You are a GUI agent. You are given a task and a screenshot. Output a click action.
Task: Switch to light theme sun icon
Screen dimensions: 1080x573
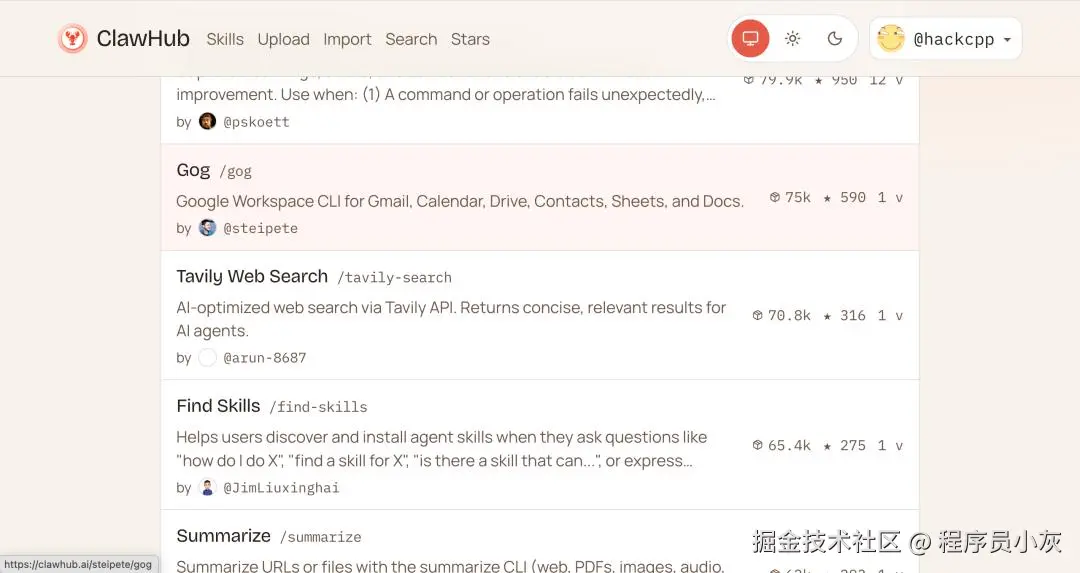click(x=793, y=39)
